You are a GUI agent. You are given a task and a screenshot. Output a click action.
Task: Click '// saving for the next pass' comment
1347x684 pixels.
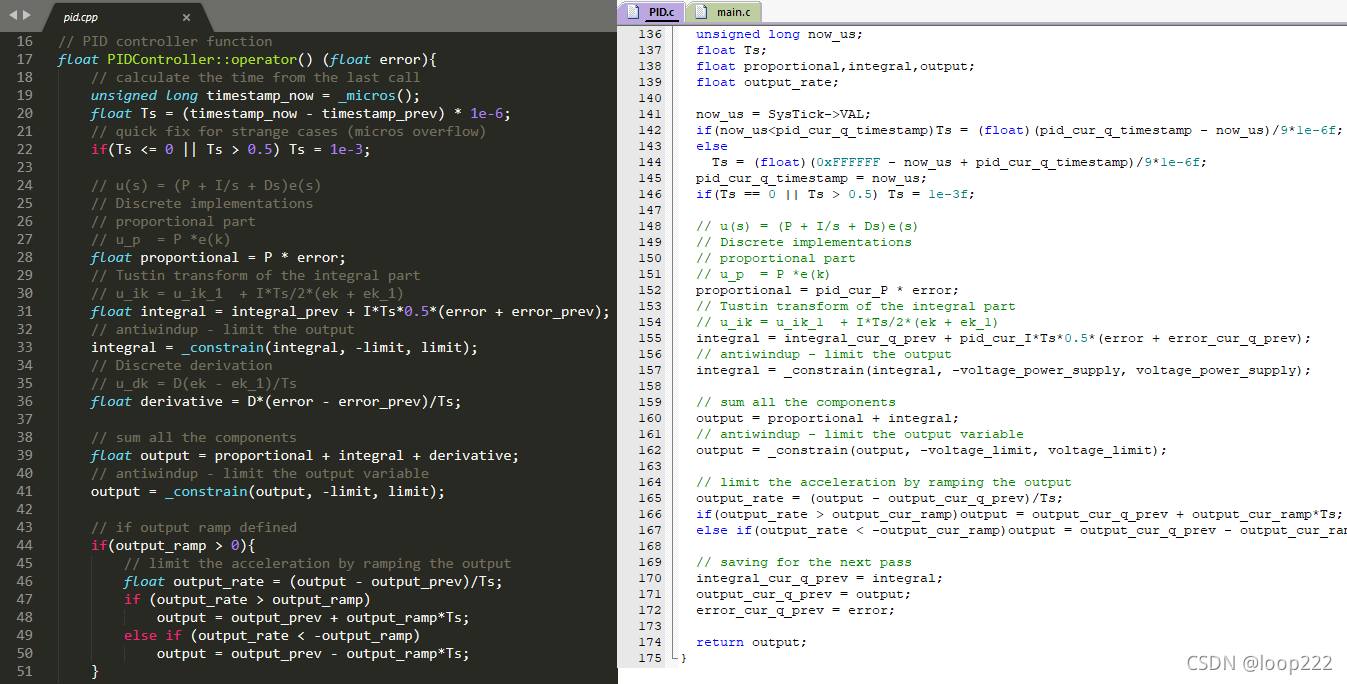803,562
